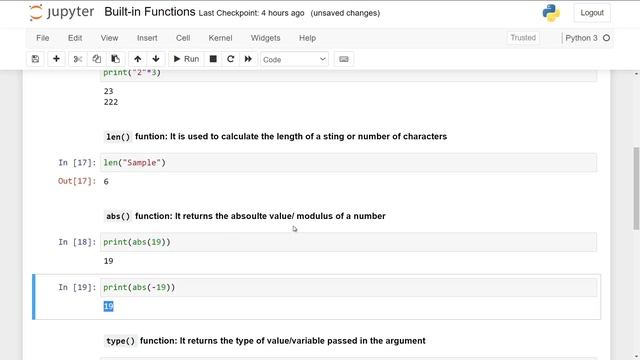Image resolution: width=640 pixels, height=360 pixels.
Task: Cut selected cells with the scissors icon
Action: coord(78,59)
